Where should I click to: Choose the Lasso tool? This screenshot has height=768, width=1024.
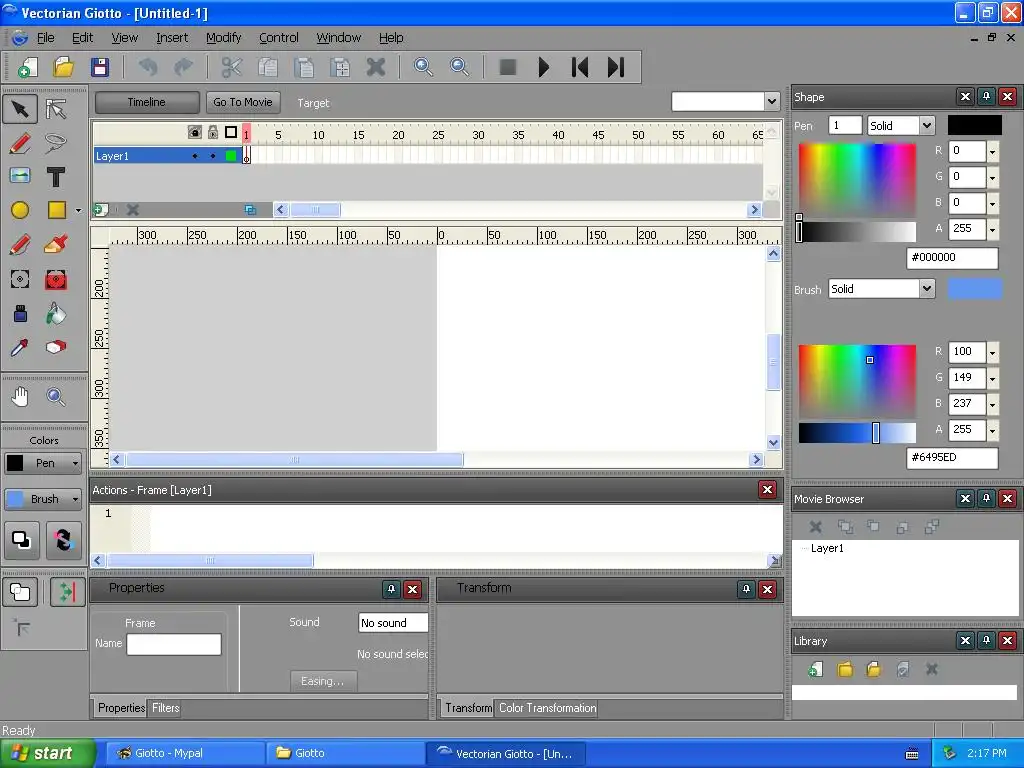(x=56, y=142)
